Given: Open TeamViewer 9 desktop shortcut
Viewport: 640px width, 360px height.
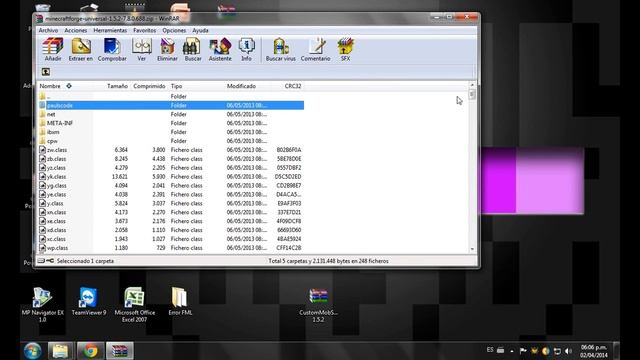Looking at the screenshot, I should coord(89,301).
